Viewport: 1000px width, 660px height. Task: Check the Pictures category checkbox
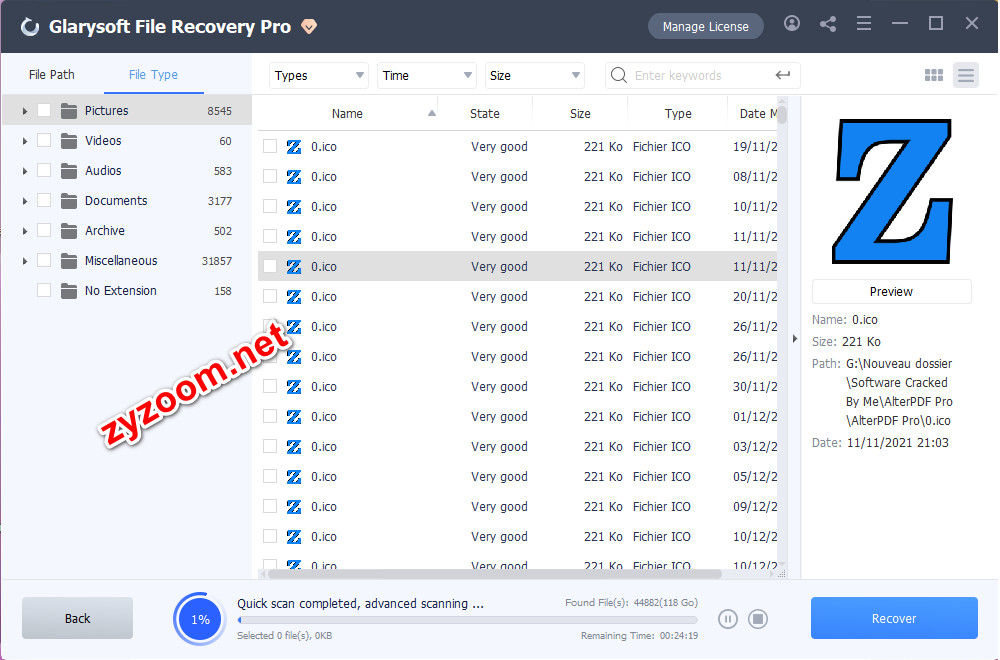44,110
